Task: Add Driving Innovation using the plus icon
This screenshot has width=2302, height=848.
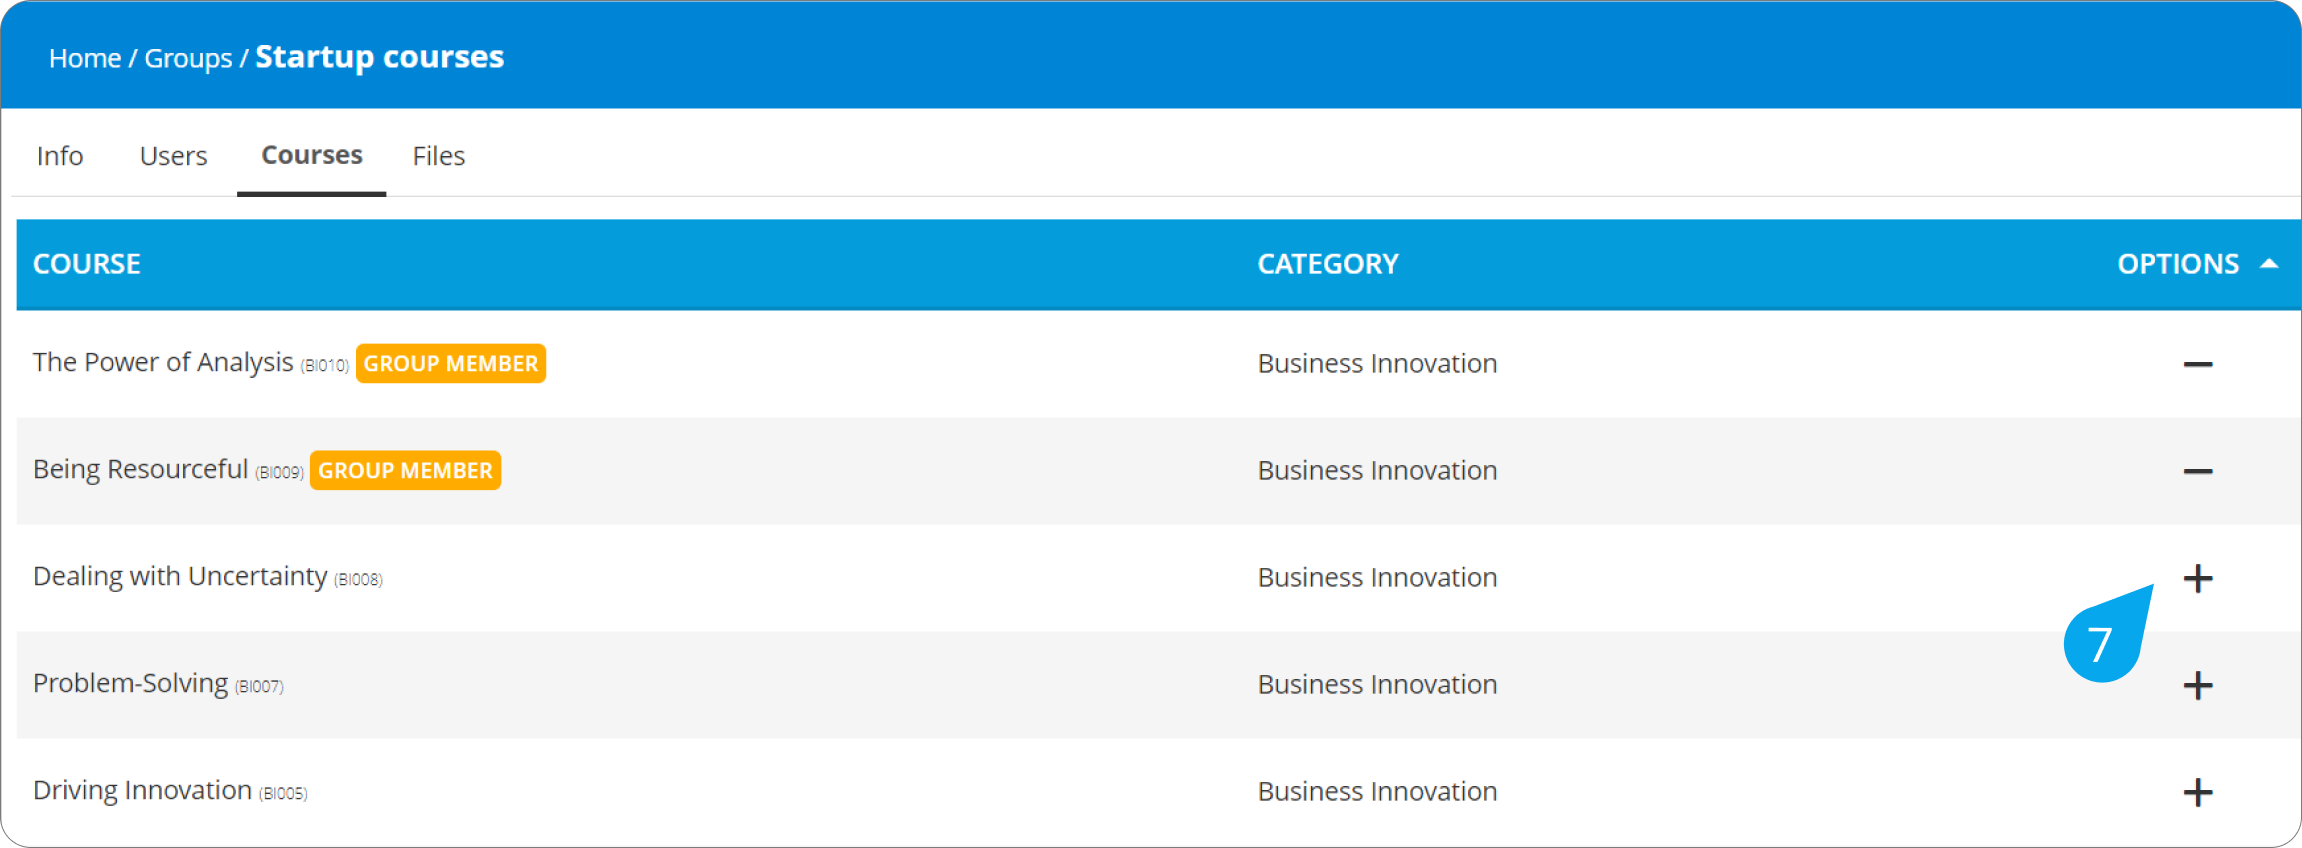Action: 2198,792
